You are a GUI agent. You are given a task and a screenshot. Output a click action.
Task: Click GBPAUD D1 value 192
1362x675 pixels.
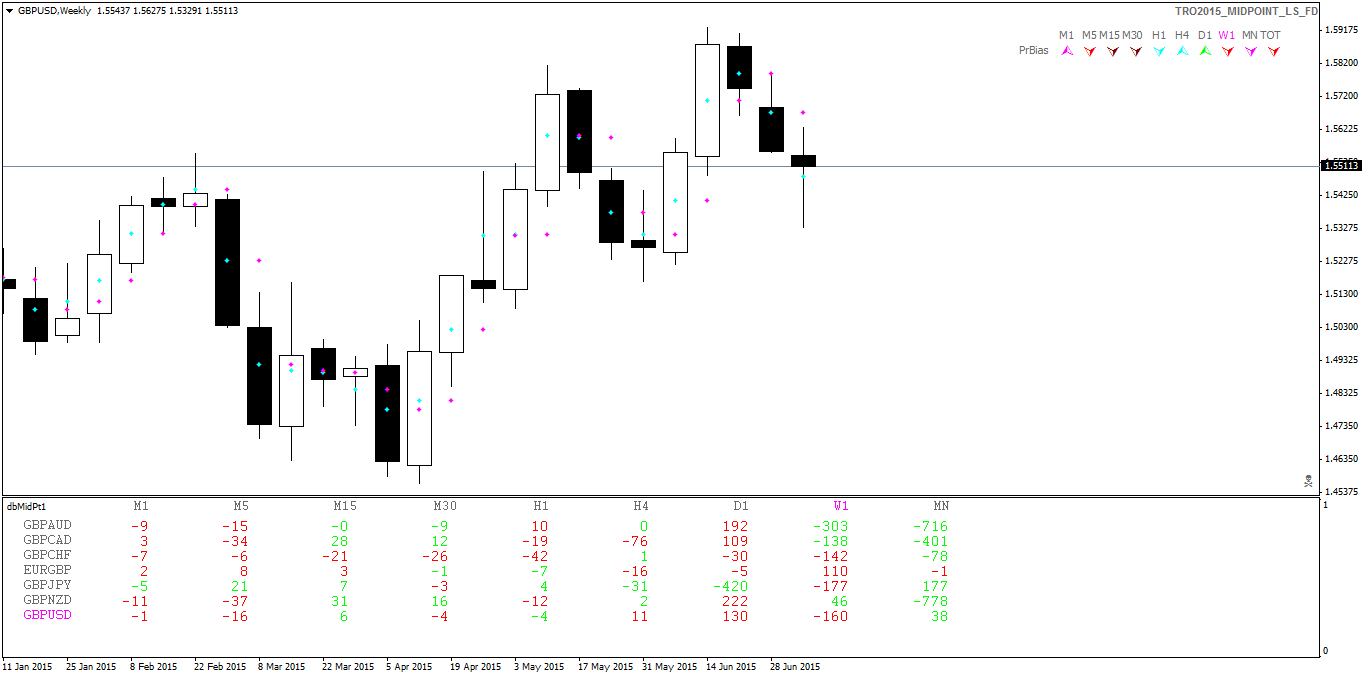click(735, 526)
